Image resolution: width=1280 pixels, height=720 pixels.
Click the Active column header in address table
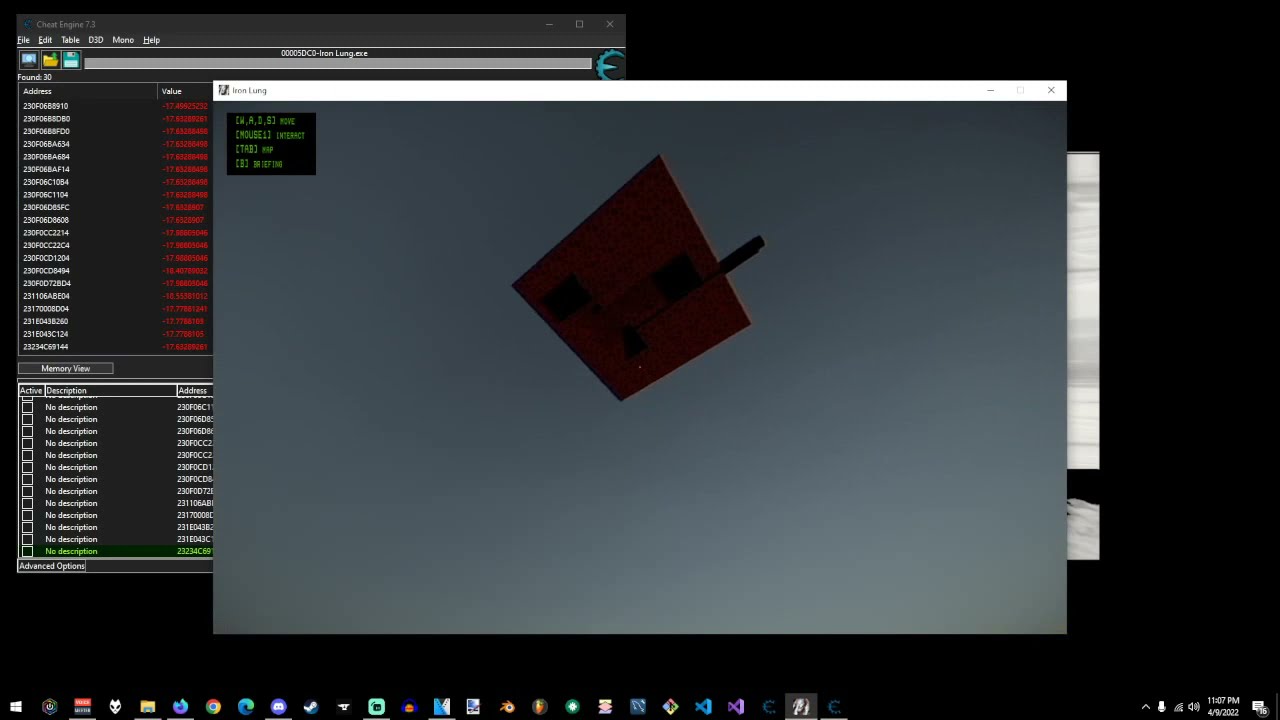[x=31, y=391]
